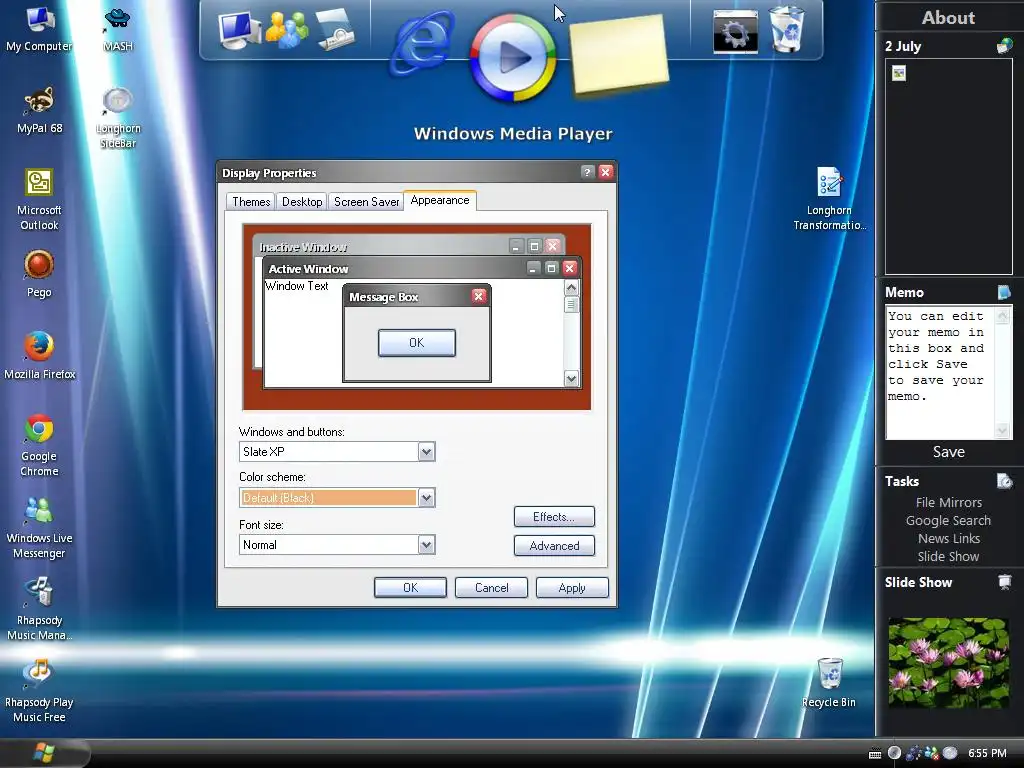Open Google Search in Tasks panel

coord(948,520)
